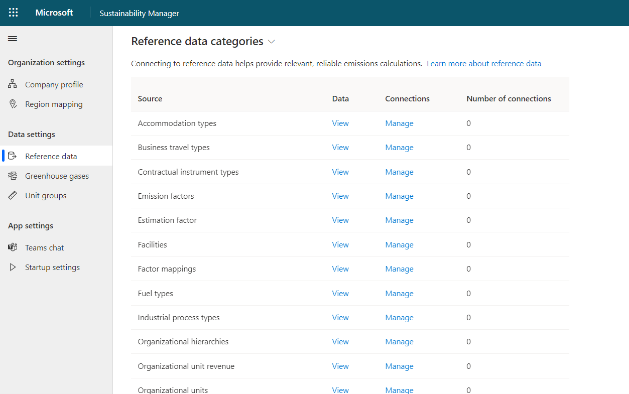Manage connections for Facilities
The image size is (629, 394).
point(399,245)
